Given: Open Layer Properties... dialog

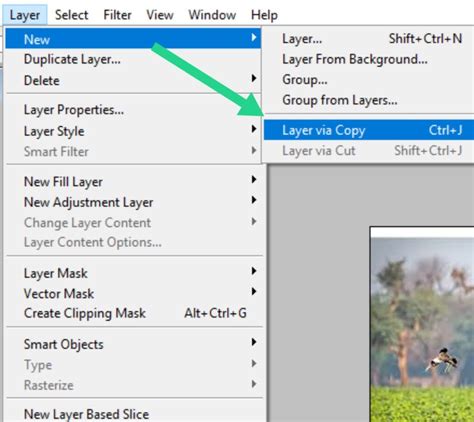Looking at the screenshot, I should [x=133, y=110].
